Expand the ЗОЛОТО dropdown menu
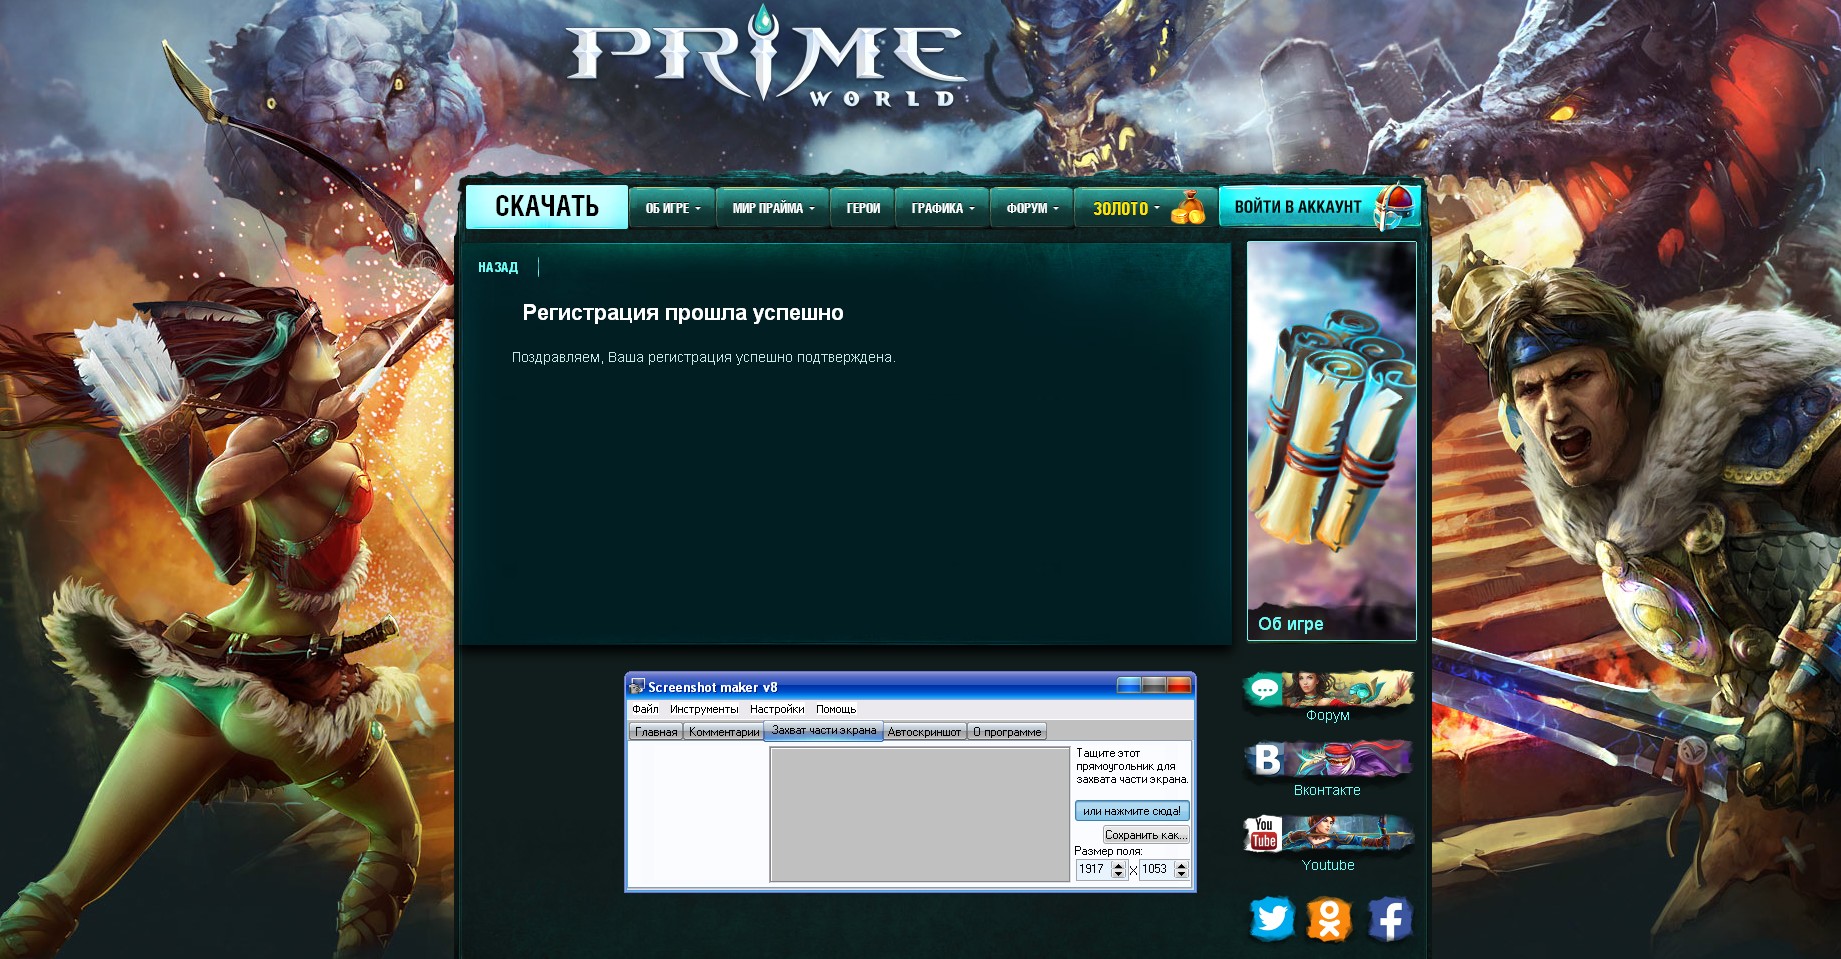This screenshot has width=1841, height=959. pos(1126,208)
